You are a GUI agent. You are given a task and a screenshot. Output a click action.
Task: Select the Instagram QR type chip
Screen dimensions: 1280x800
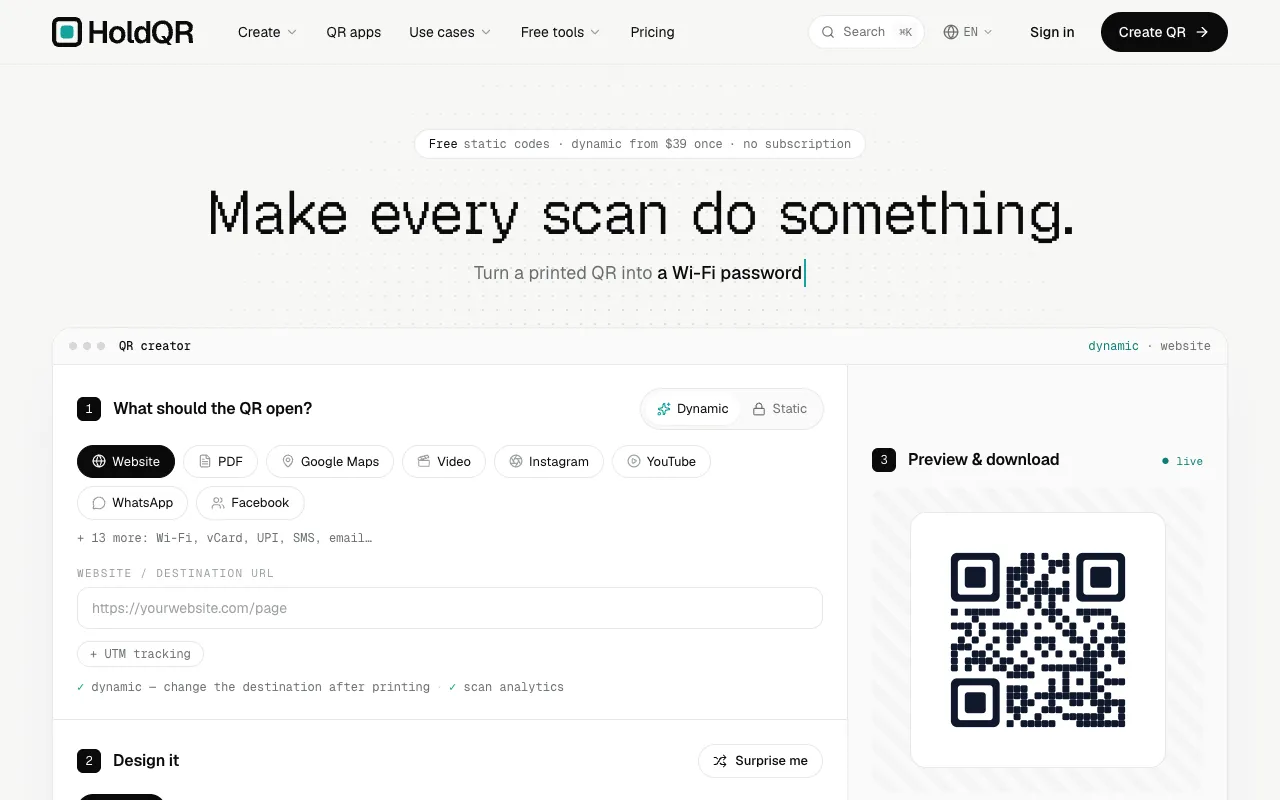pos(549,461)
